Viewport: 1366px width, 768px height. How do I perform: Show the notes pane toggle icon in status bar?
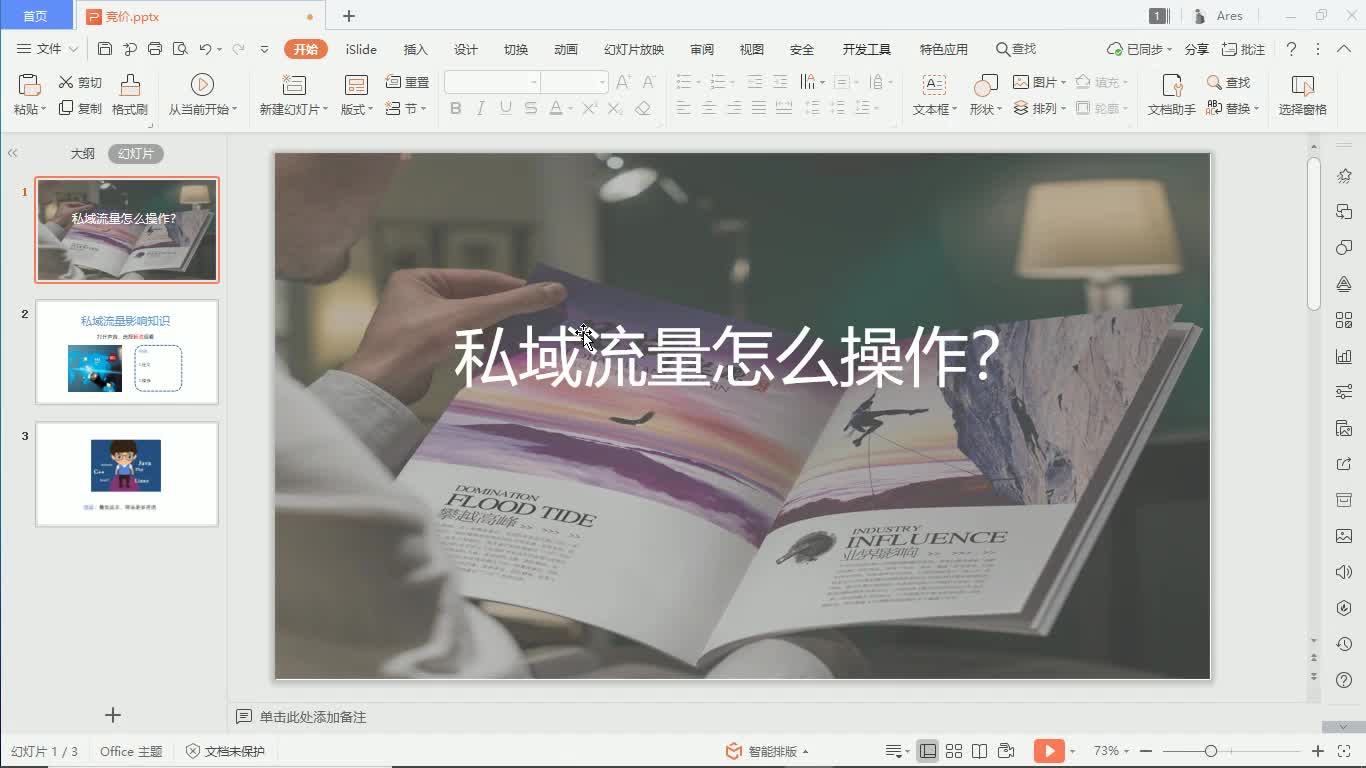pos(894,751)
